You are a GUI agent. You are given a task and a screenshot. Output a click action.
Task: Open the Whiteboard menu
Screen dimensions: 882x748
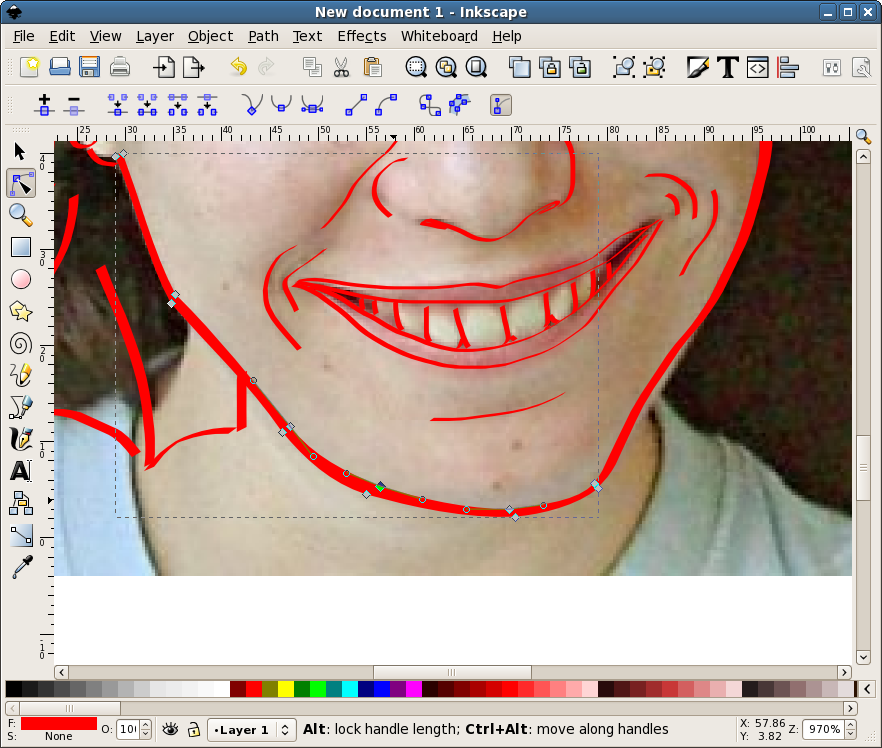click(x=439, y=36)
